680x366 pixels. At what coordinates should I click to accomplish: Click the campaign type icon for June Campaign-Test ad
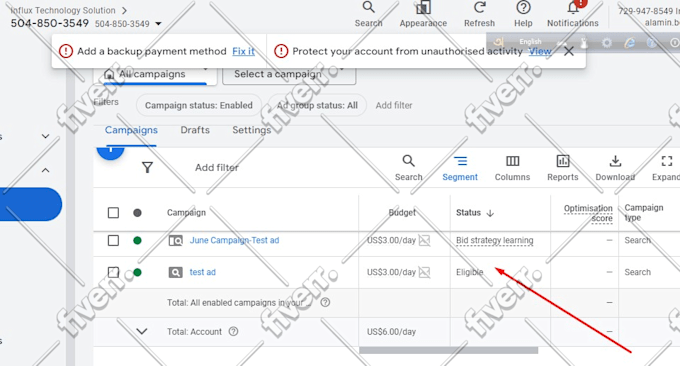coord(175,240)
